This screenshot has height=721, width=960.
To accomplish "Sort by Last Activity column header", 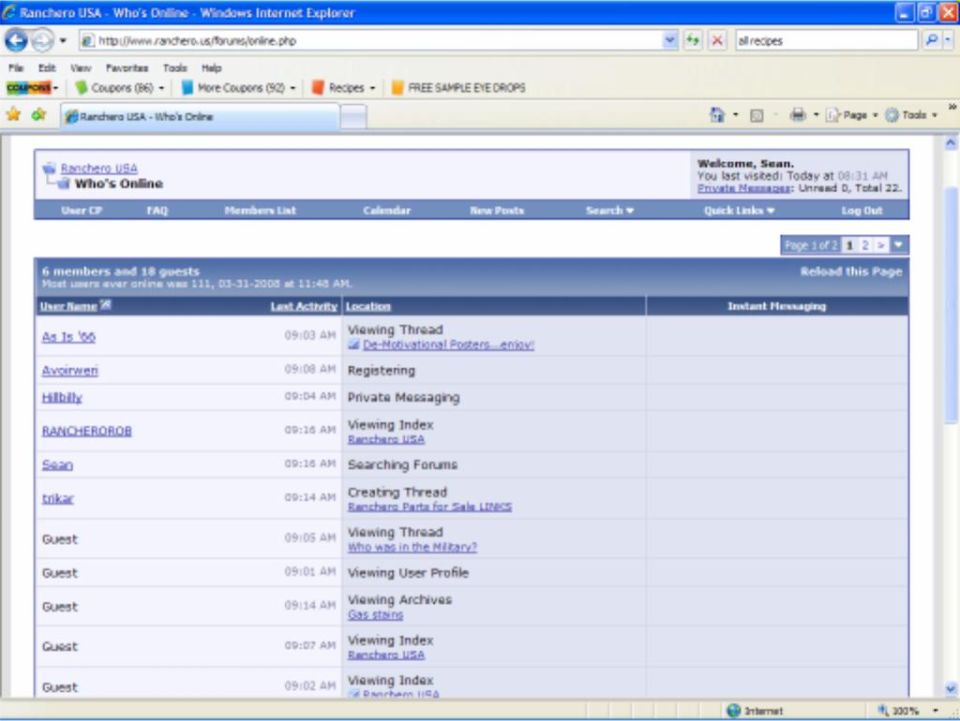I will [304, 306].
